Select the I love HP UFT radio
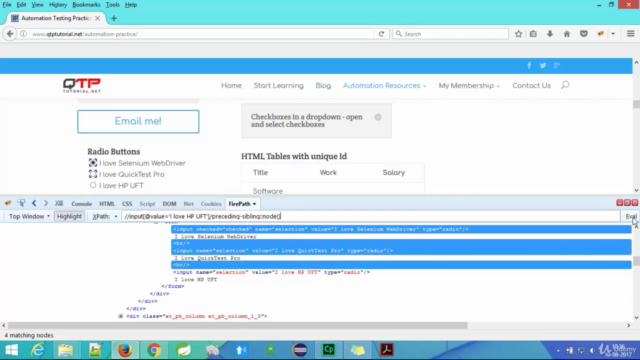 (x=93, y=185)
